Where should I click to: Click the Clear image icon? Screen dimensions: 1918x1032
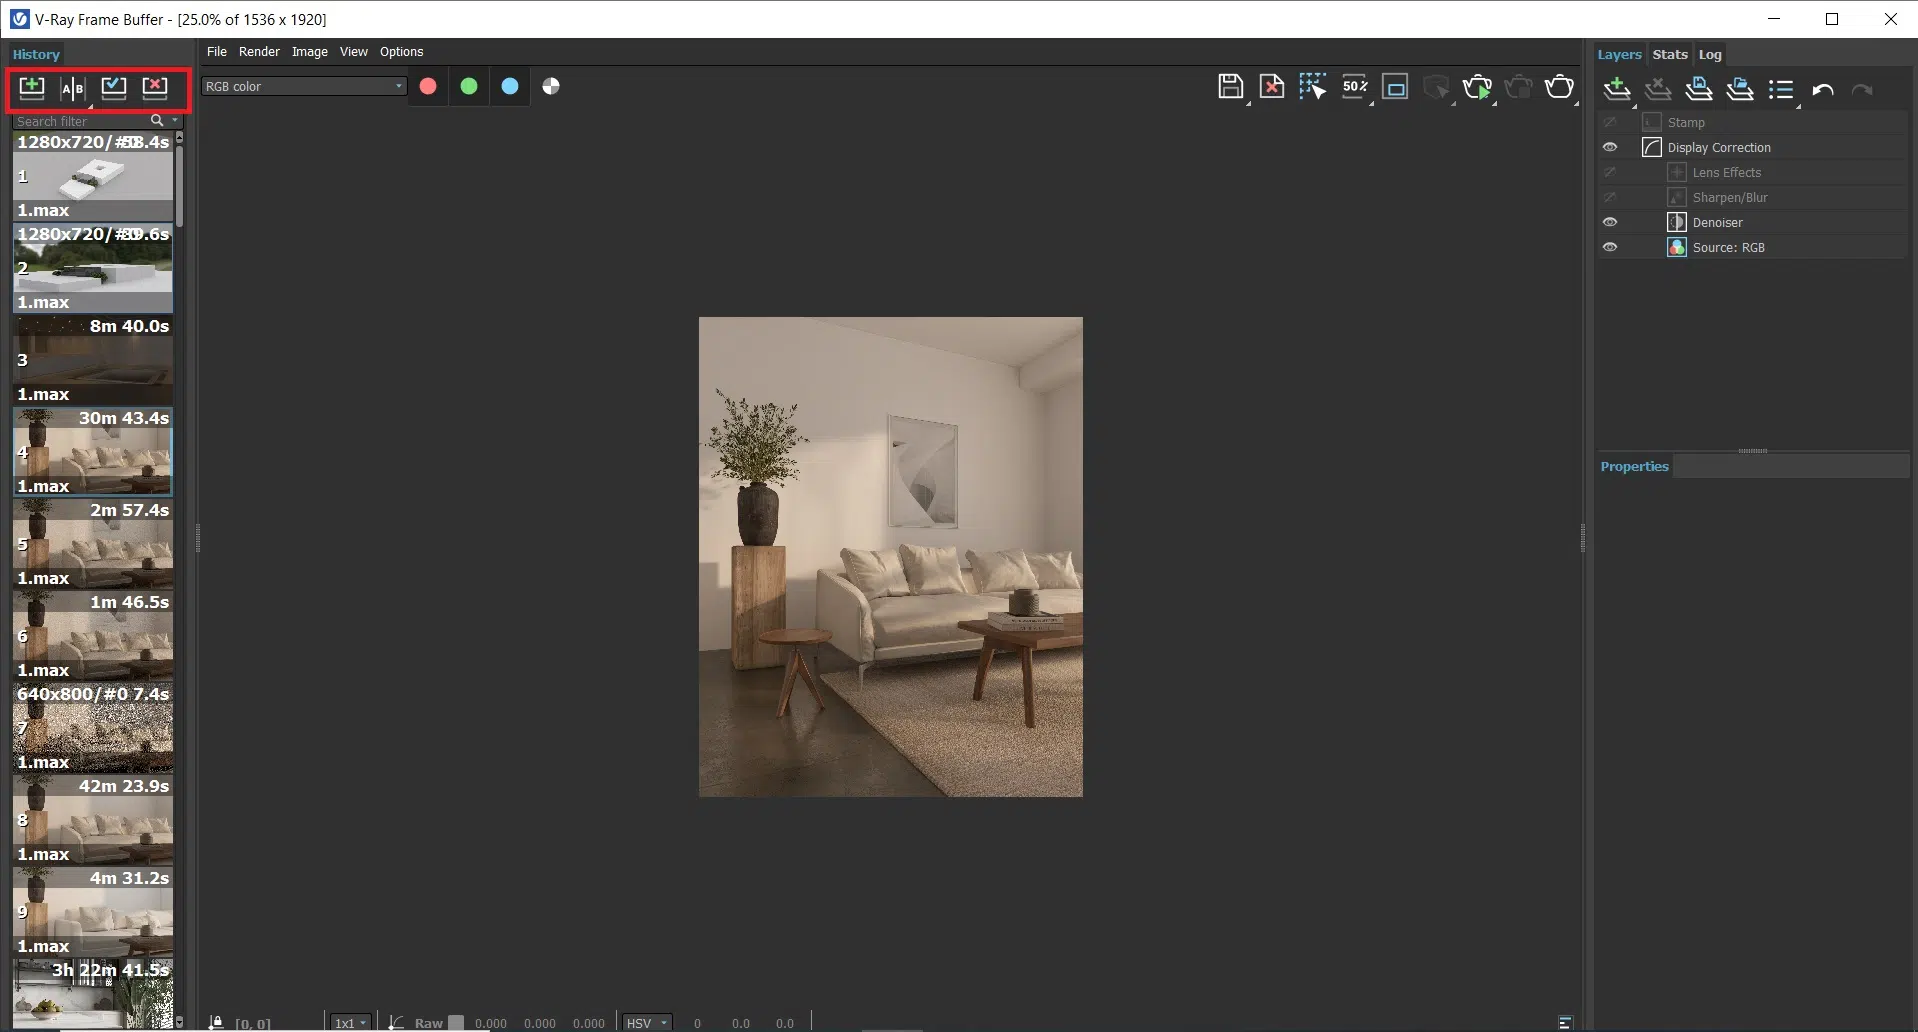coord(1271,87)
